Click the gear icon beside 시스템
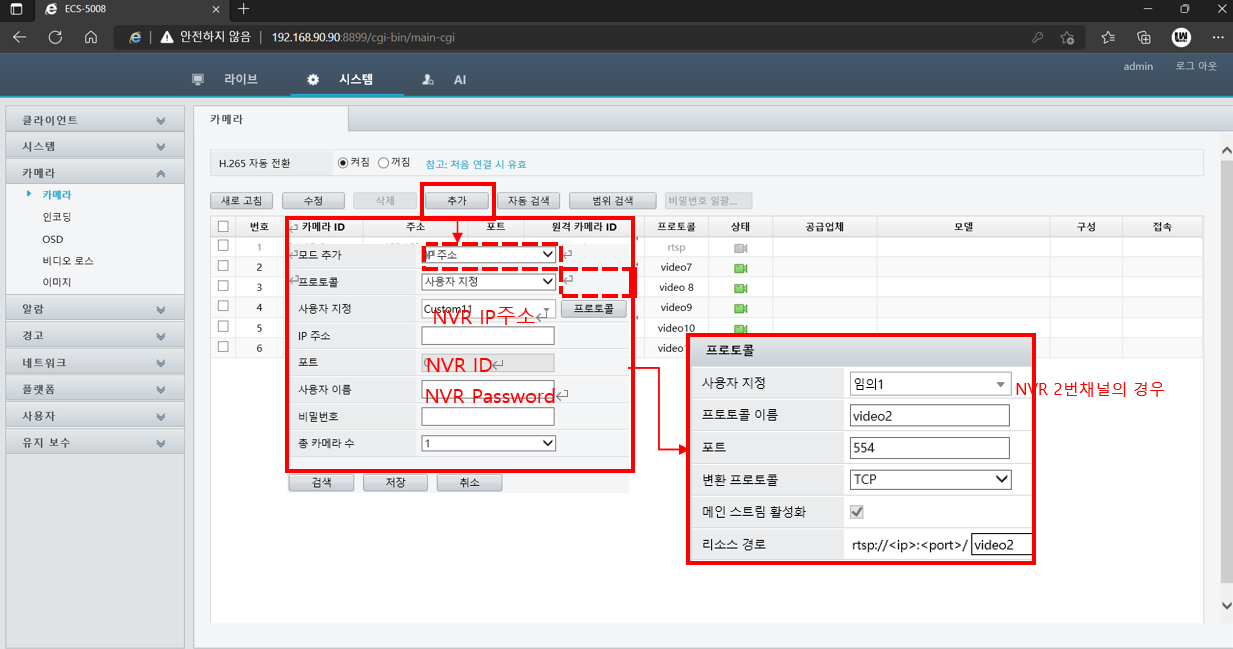The width and height of the screenshot is (1233, 649). click(313, 79)
